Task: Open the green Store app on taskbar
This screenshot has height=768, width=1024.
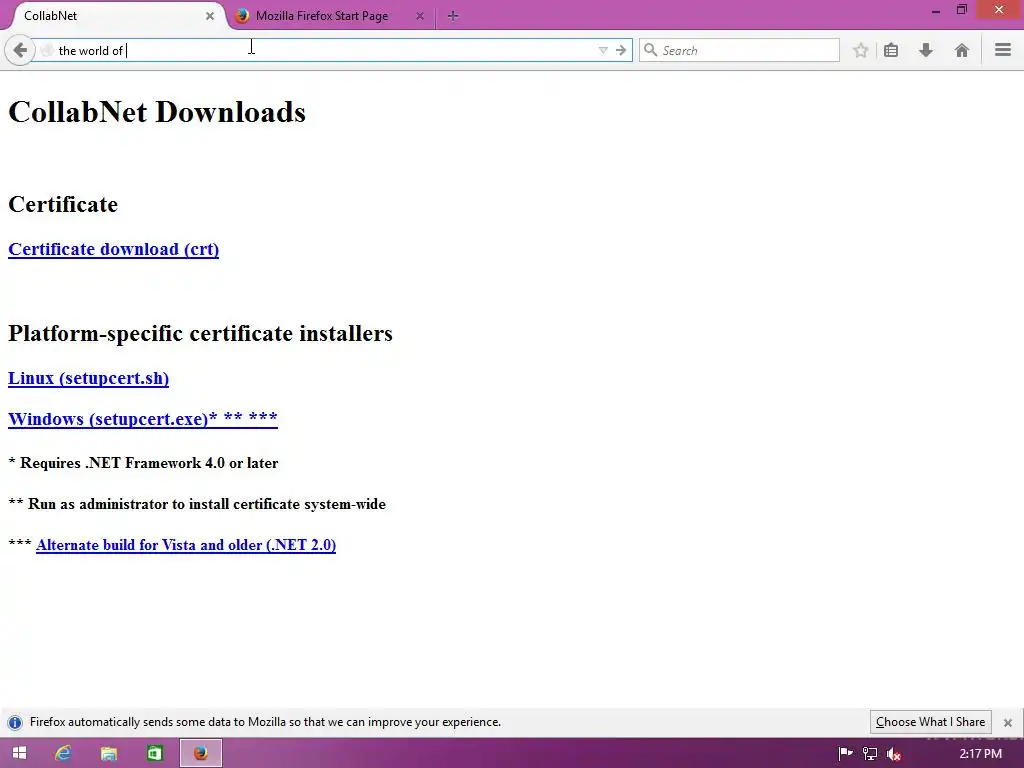Action: point(155,754)
